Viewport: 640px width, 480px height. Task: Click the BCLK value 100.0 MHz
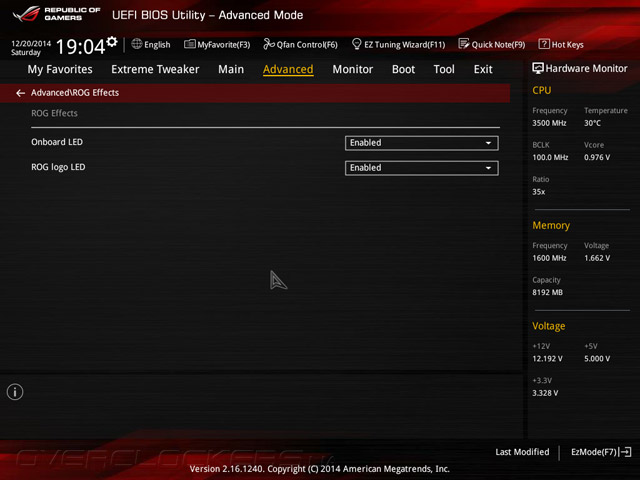[550, 158]
